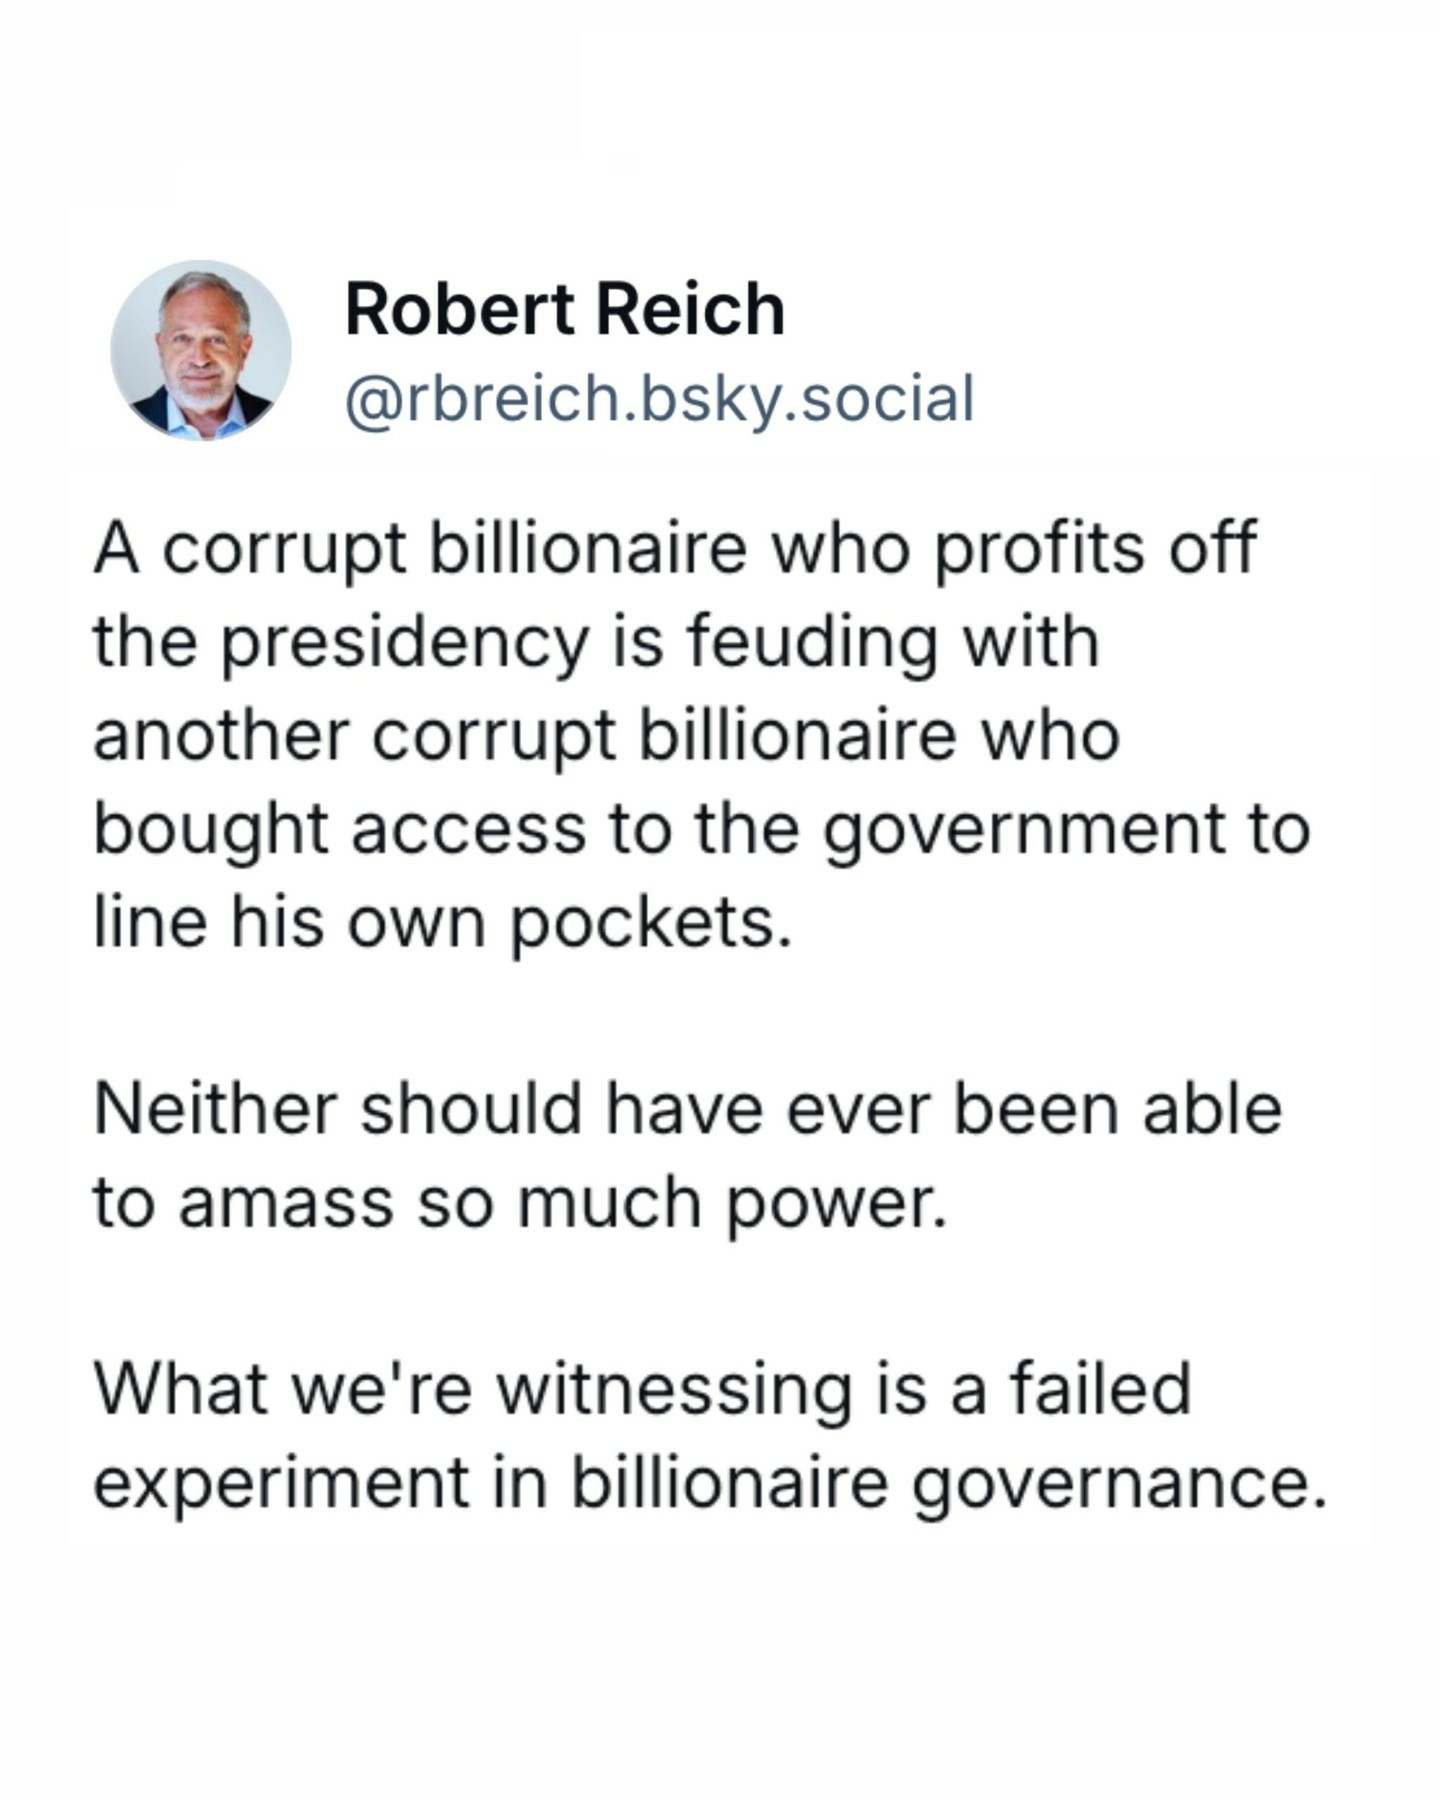Click the word "amass" in the post
The width and height of the screenshot is (1440, 1800).
tap(286, 1202)
